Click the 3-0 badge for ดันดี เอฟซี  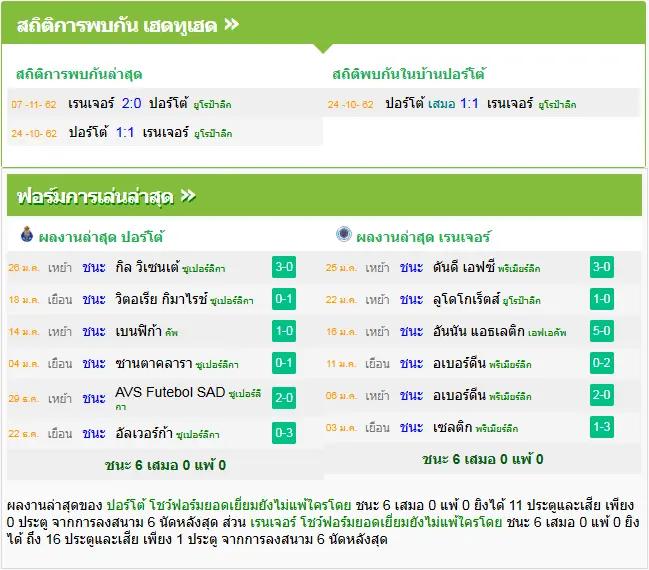coord(602,267)
